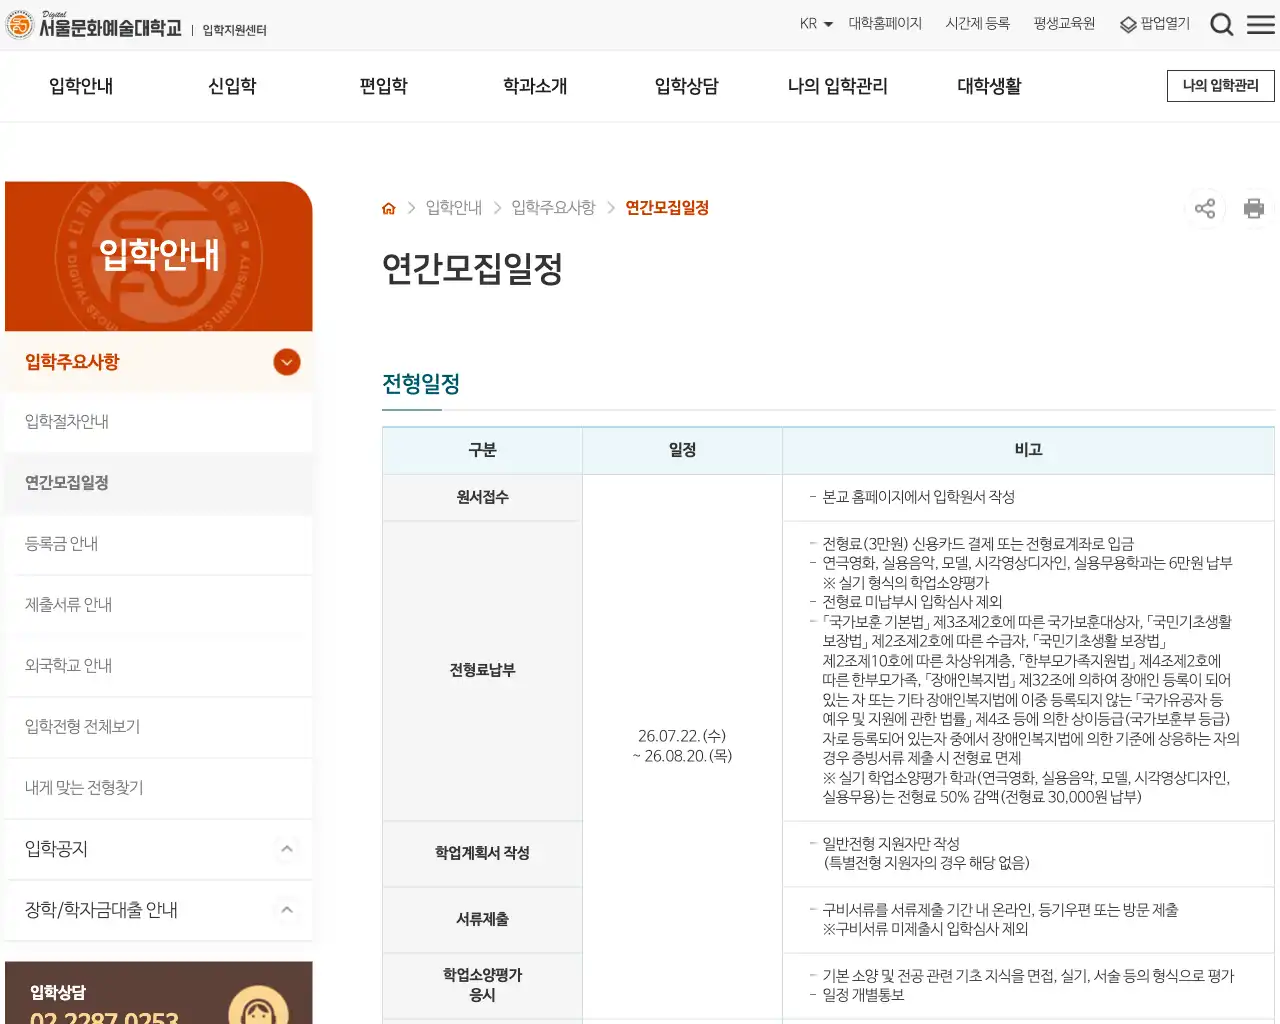Viewport: 1280px width, 1024px height.
Task: Click the 입학안내 orange sidebar banner
Action: click(159, 256)
